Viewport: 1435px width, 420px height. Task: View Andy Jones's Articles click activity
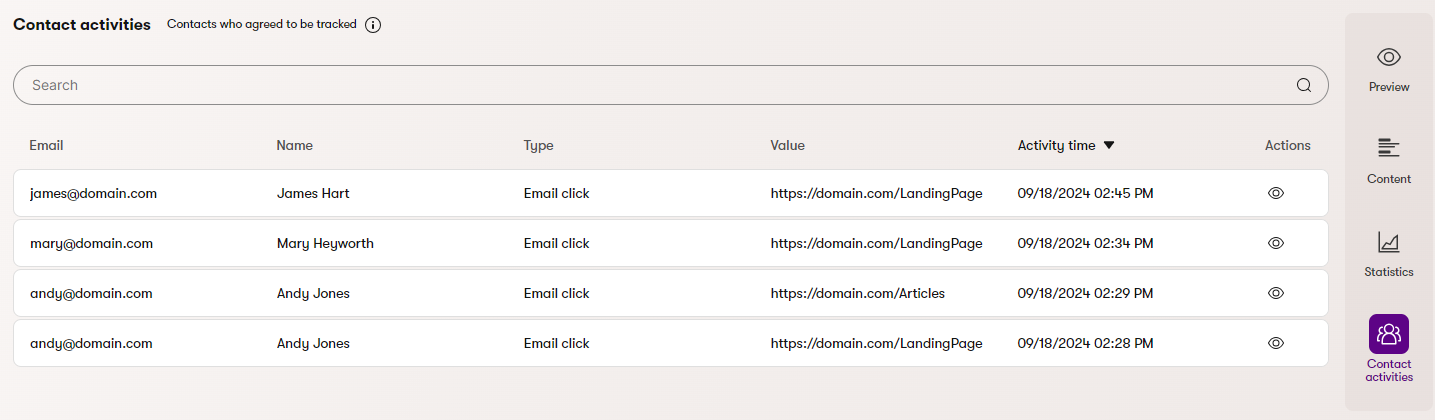coord(1275,293)
